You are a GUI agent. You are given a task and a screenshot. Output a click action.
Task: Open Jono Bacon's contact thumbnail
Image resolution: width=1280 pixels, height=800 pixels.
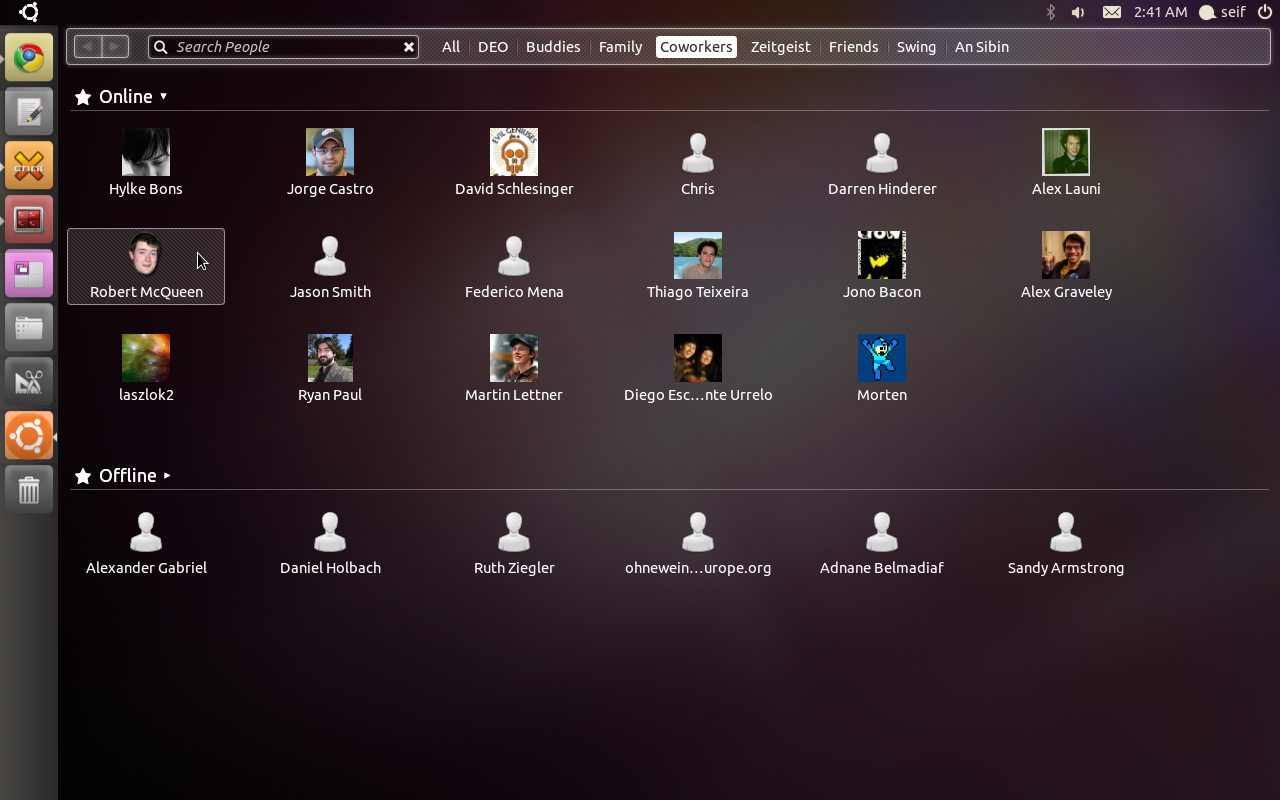[881, 255]
